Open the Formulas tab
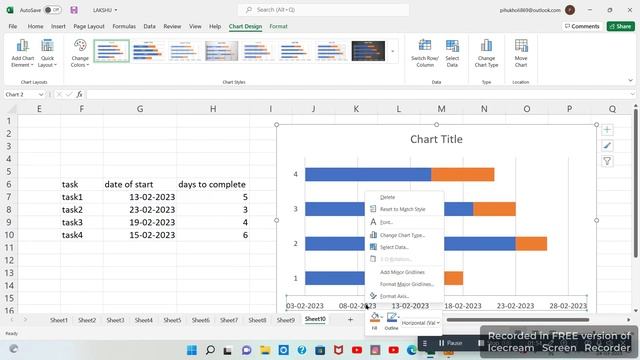The height and width of the screenshot is (360, 640). coord(124,26)
